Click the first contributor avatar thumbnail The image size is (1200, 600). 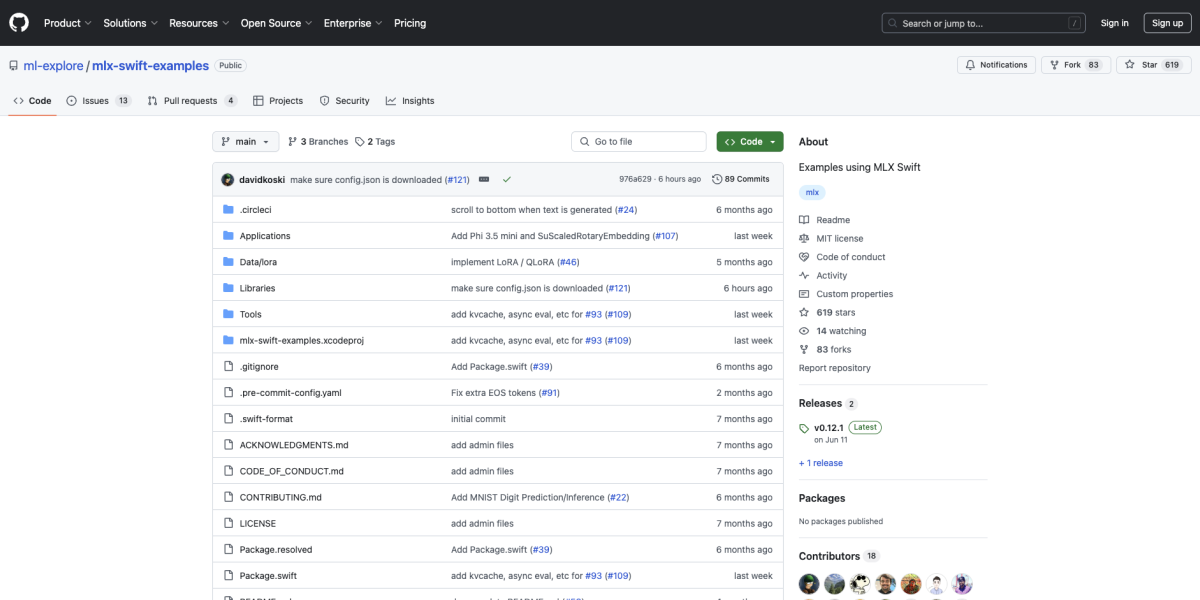809,584
